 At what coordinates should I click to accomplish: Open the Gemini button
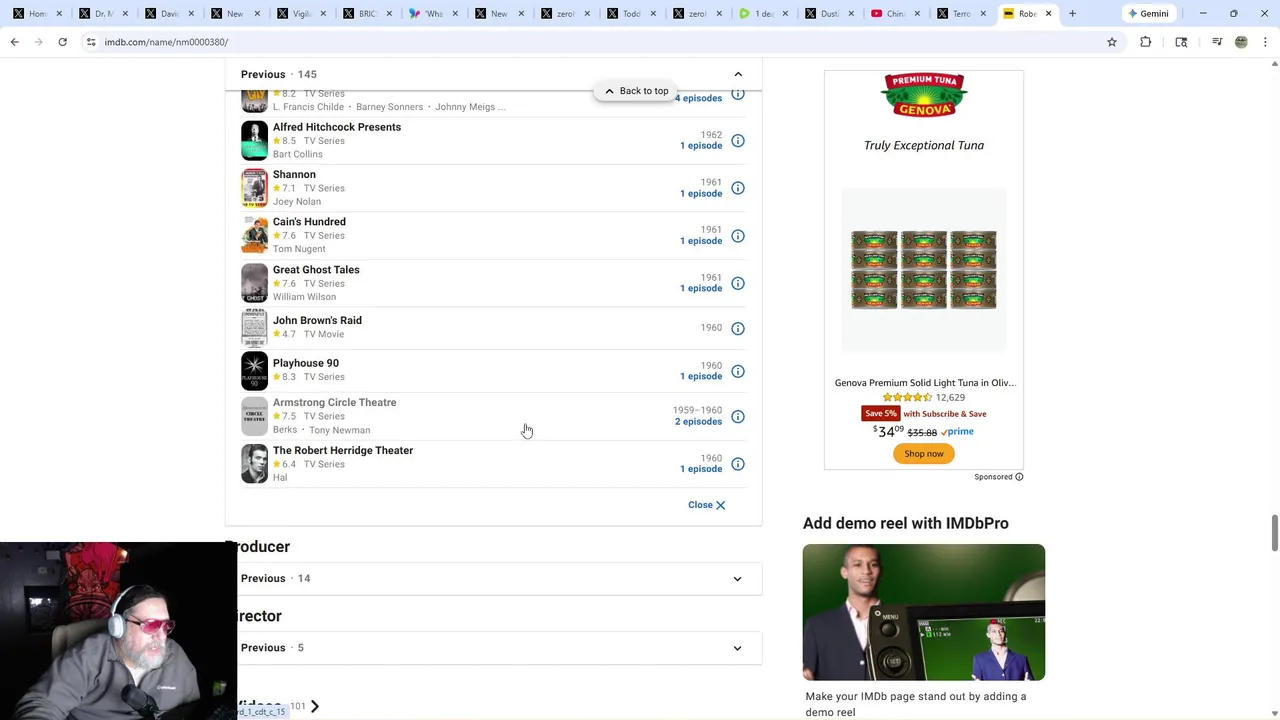click(x=1148, y=14)
